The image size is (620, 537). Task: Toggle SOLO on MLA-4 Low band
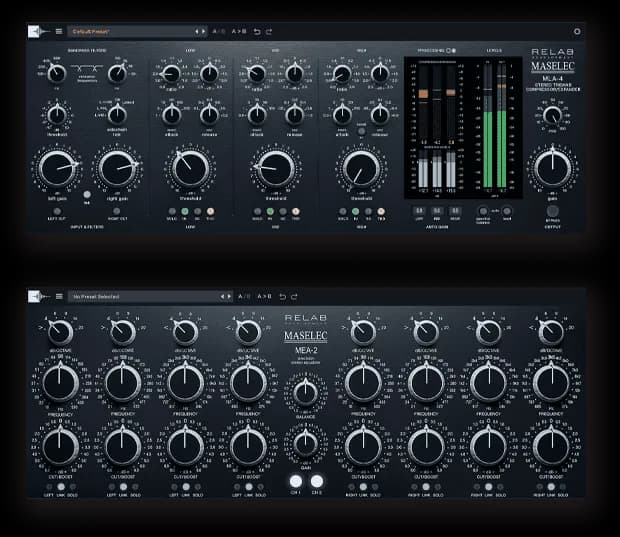coord(172,212)
